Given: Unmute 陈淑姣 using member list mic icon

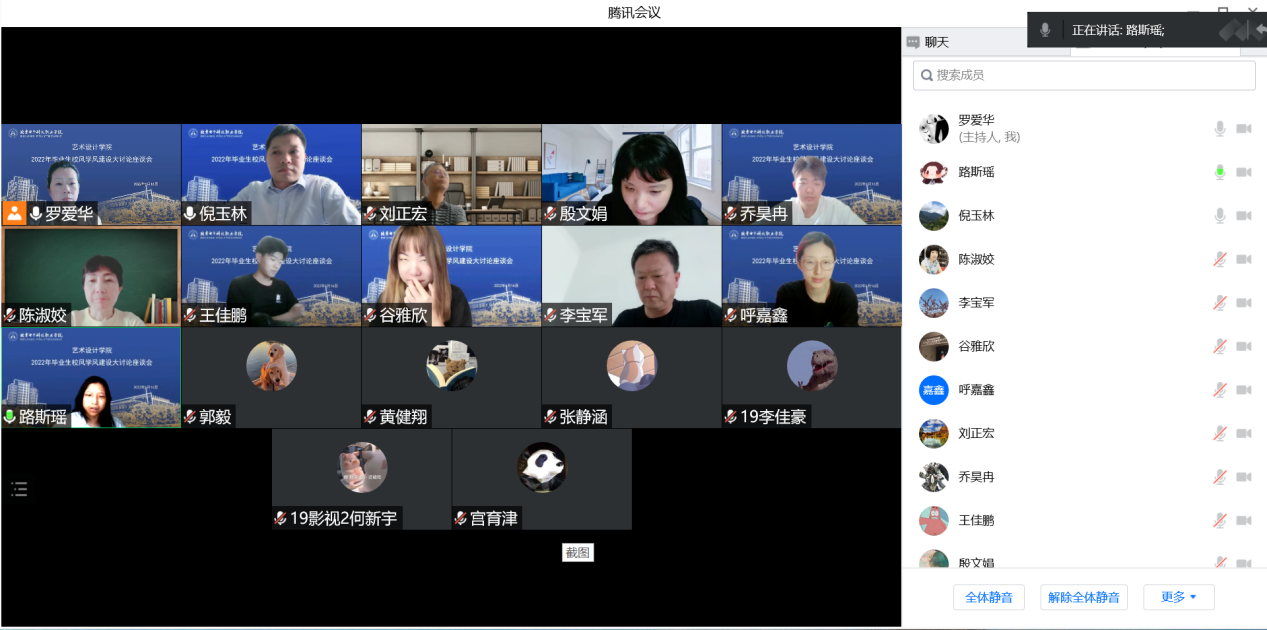Looking at the screenshot, I should pyautogui.click(x=1219, y=259).
